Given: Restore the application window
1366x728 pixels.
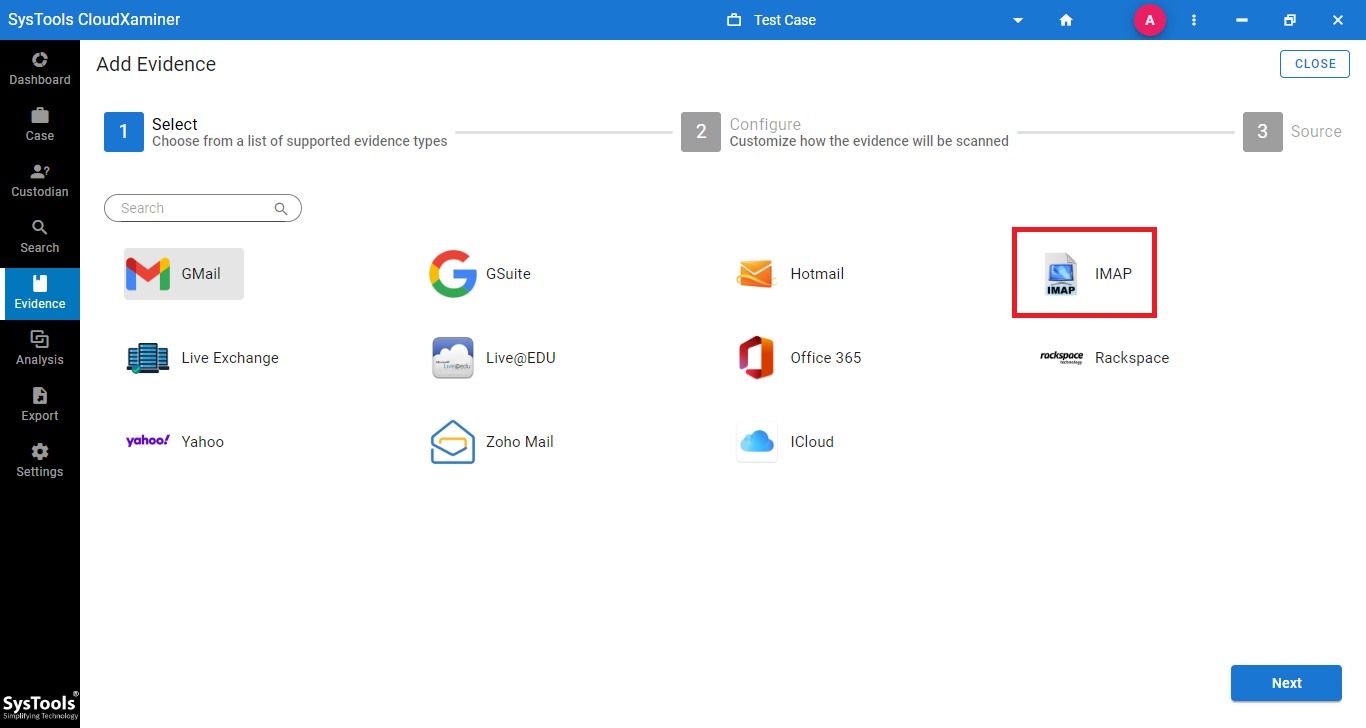Looking at the screenshot, I should 1290,20.
